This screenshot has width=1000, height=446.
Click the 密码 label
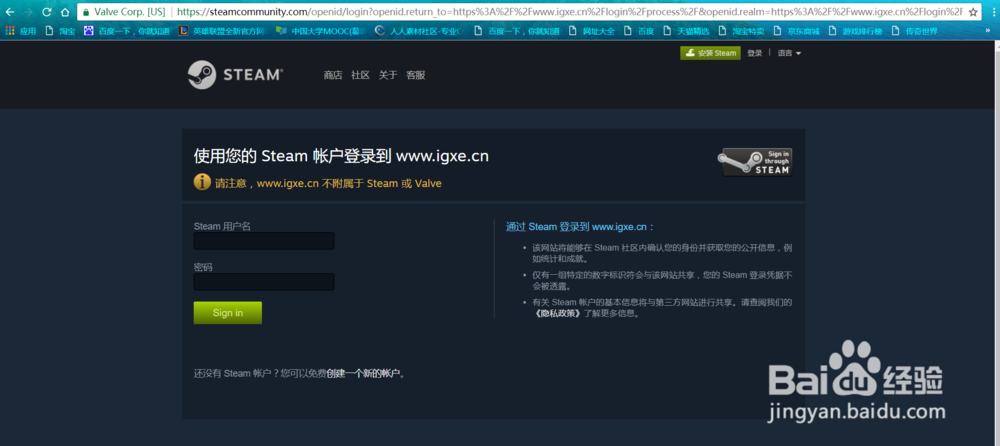coord(203,267)
